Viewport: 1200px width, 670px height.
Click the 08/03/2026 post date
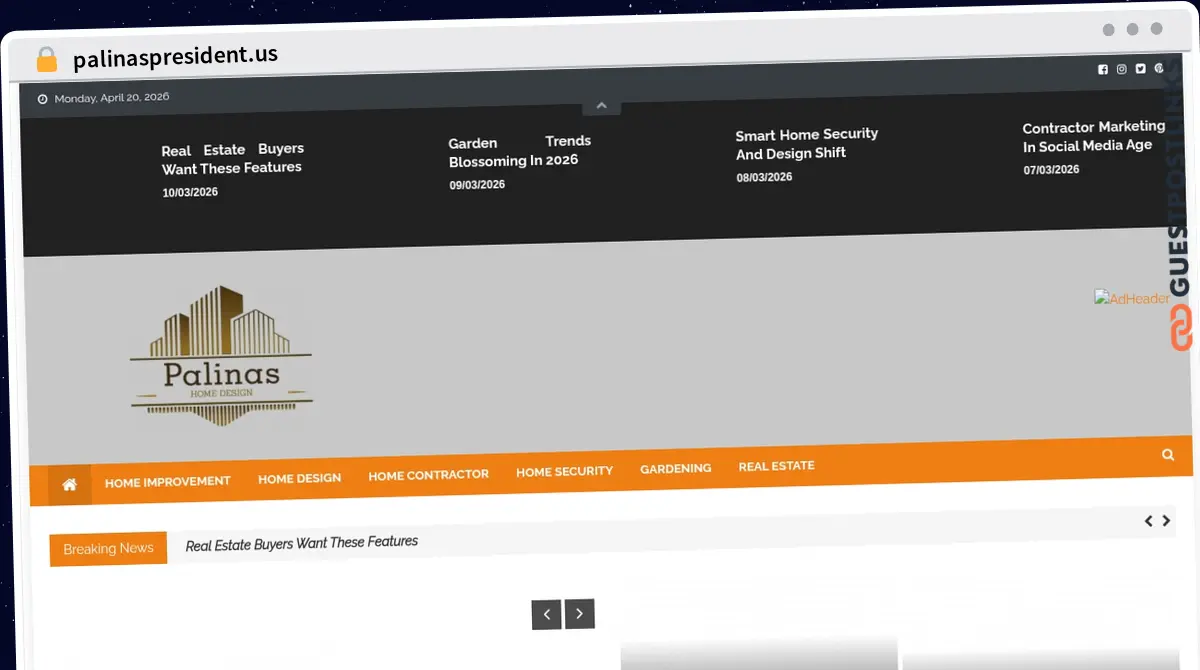pos(764,177)
